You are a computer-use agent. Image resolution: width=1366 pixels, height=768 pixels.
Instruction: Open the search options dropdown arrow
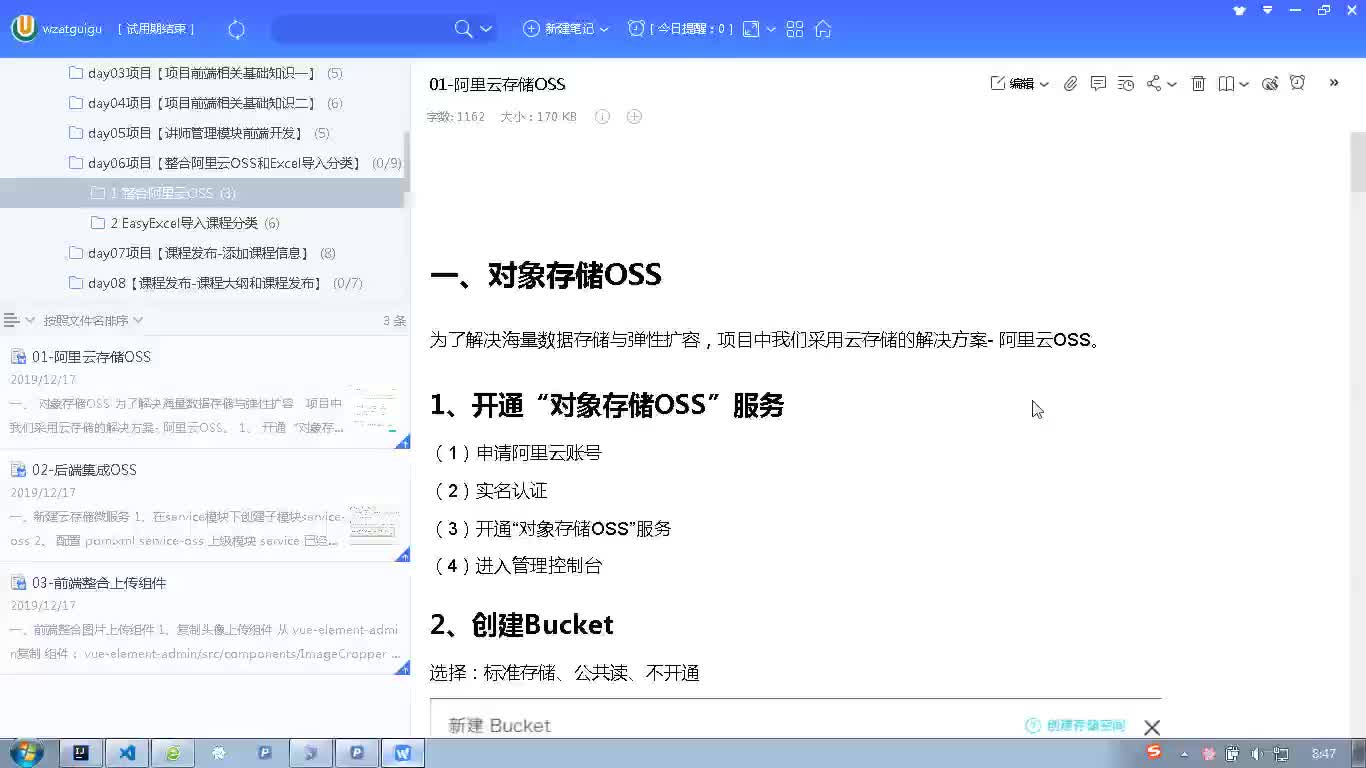[x=486, y=29]
